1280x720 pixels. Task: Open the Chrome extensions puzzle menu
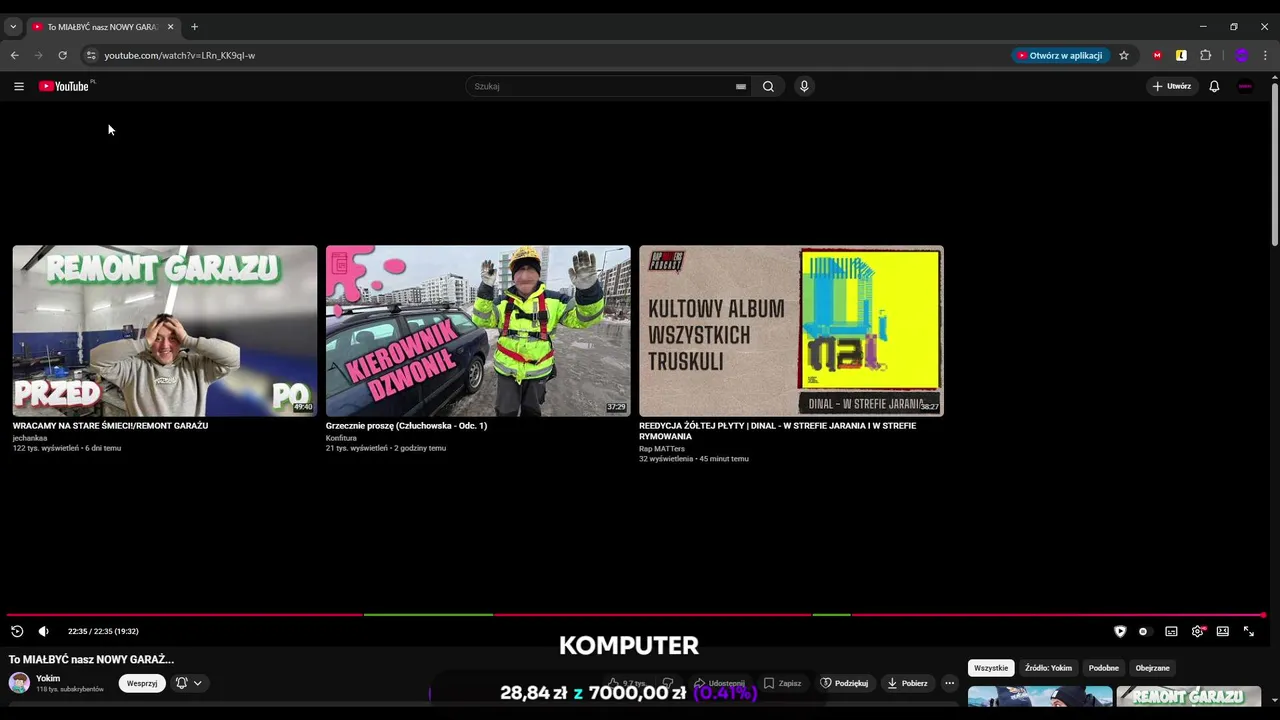[1205, 55]
